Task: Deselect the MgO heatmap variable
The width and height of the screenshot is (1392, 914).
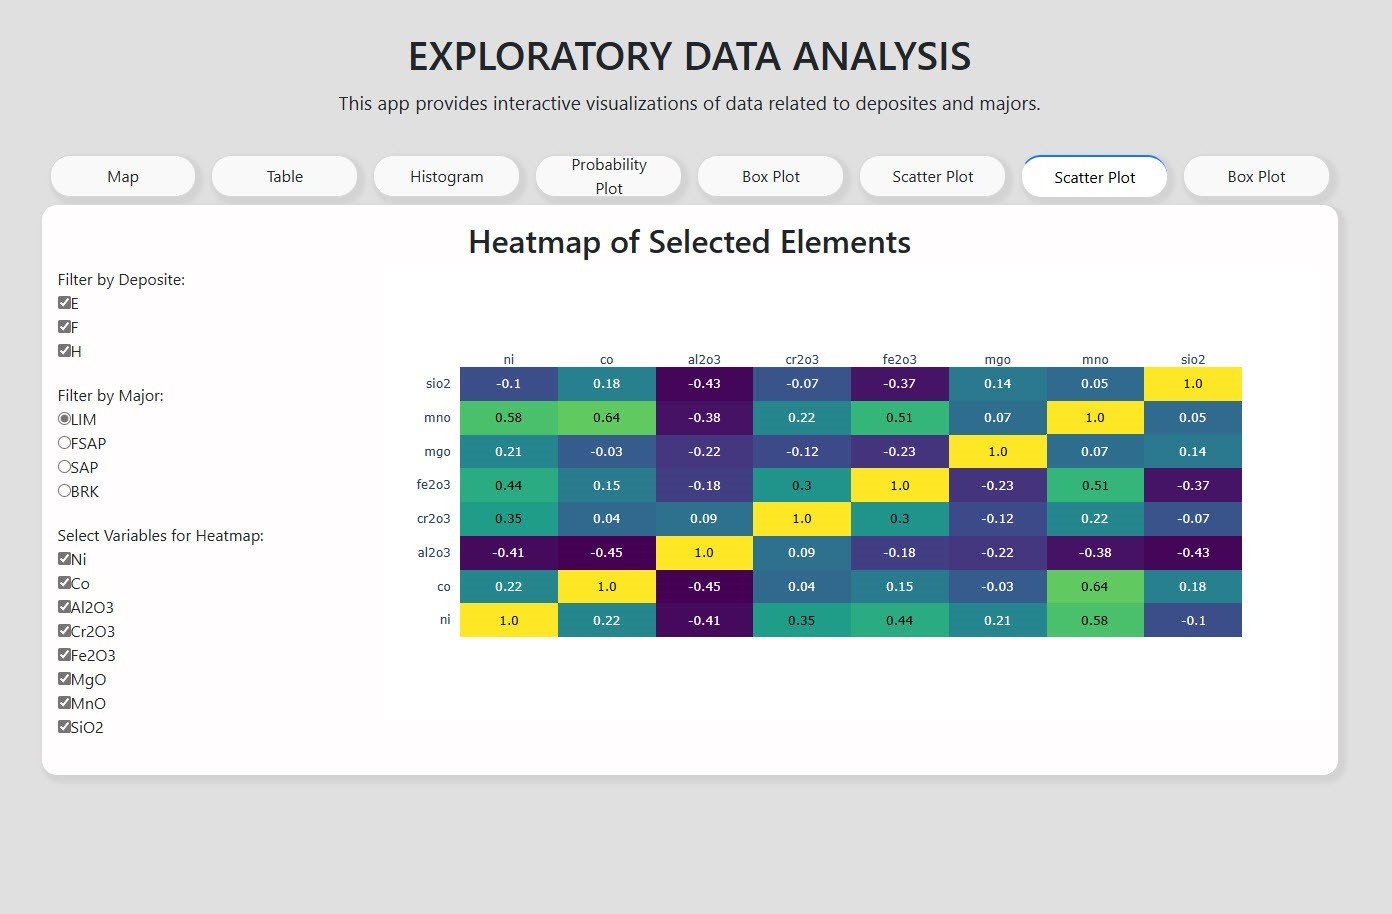Action: [x=65, y=679]
